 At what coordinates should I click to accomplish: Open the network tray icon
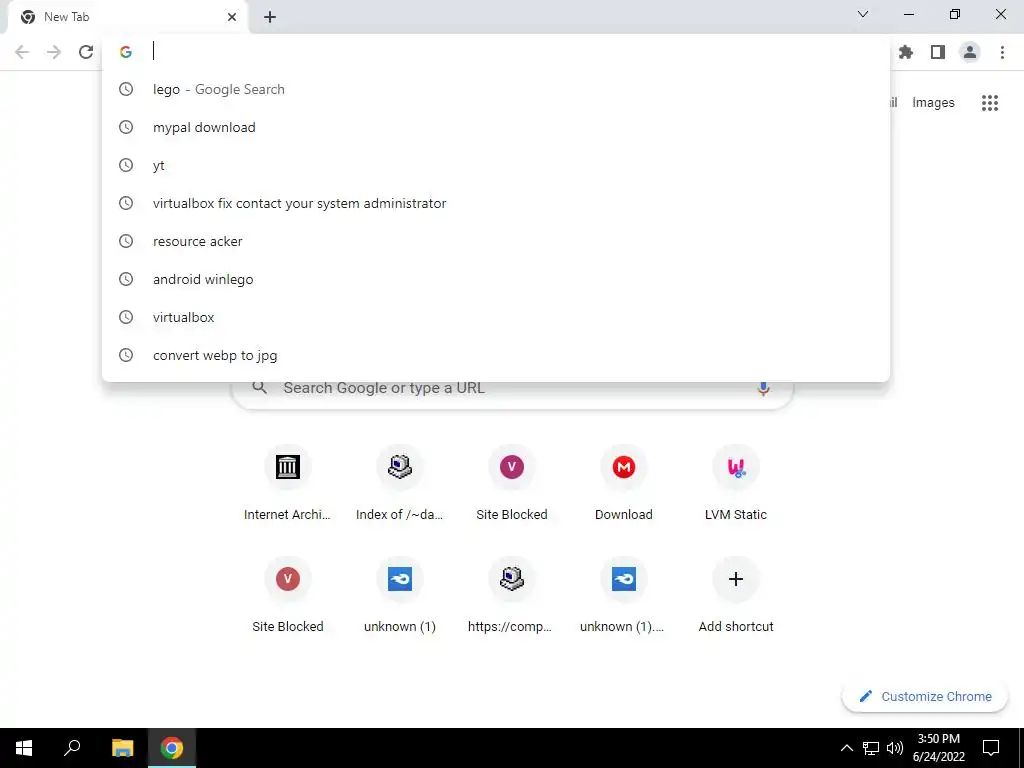click(x=871, y=748)
